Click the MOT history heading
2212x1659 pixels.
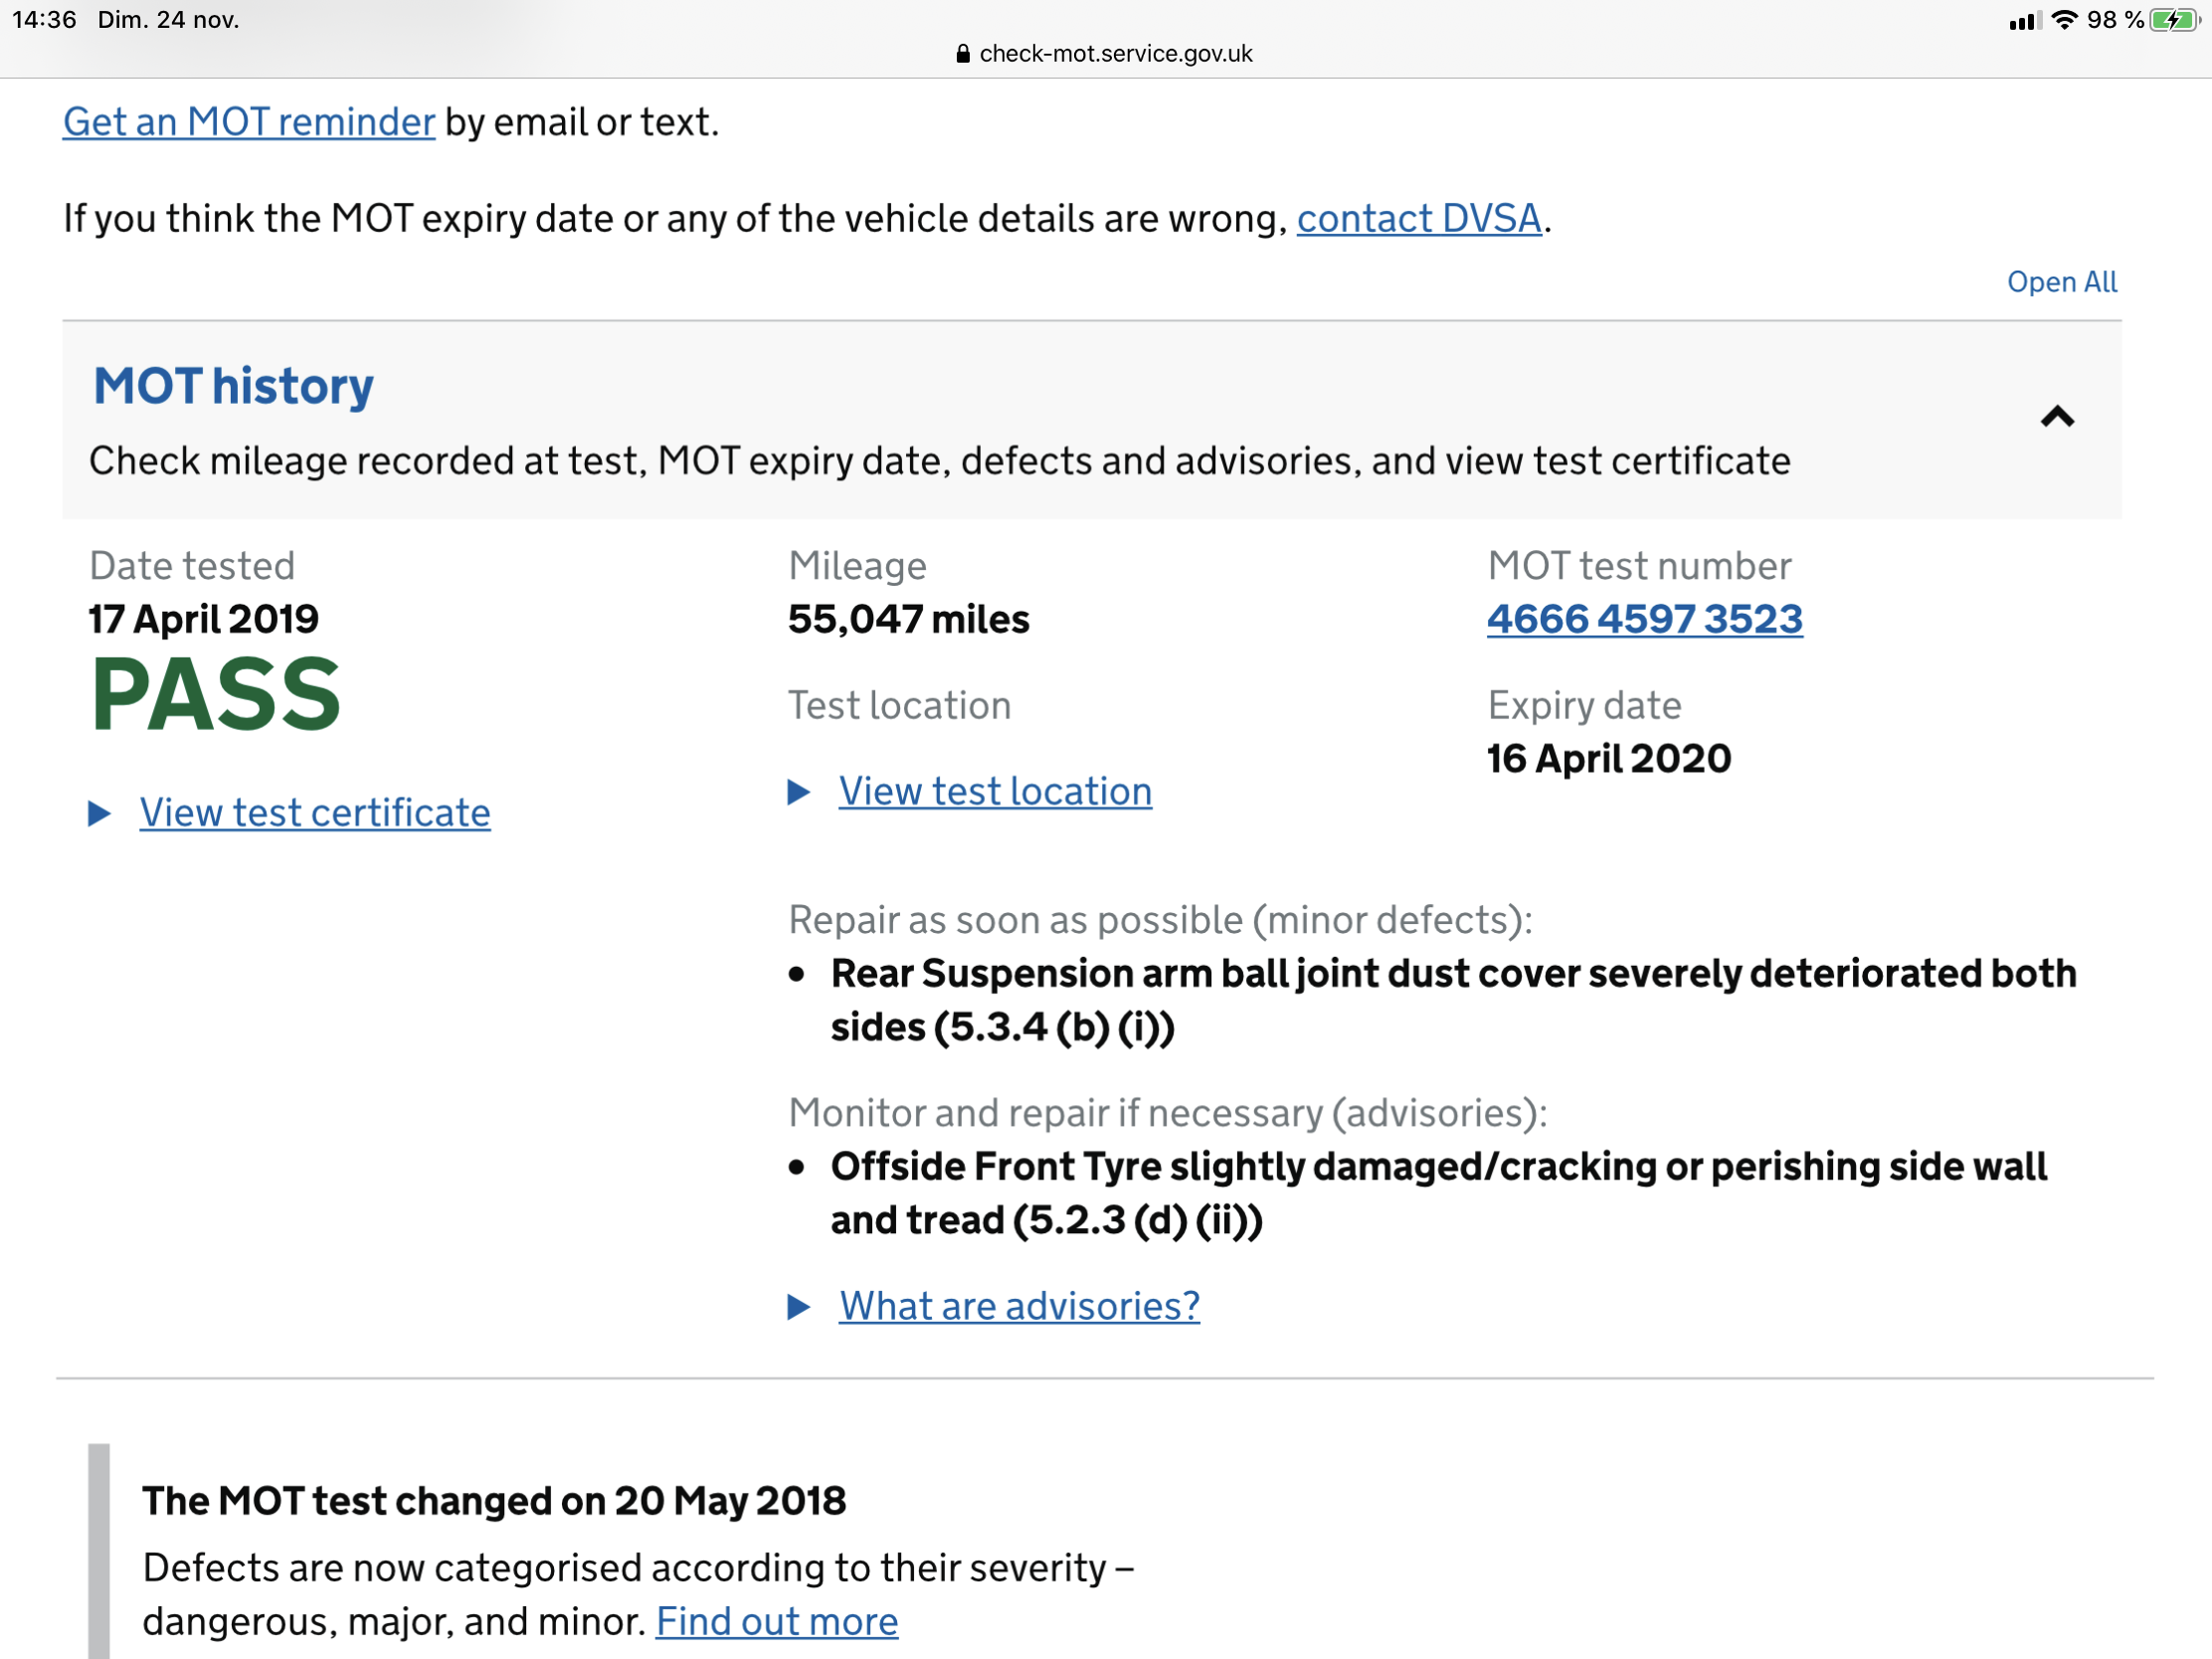(233, 386)
